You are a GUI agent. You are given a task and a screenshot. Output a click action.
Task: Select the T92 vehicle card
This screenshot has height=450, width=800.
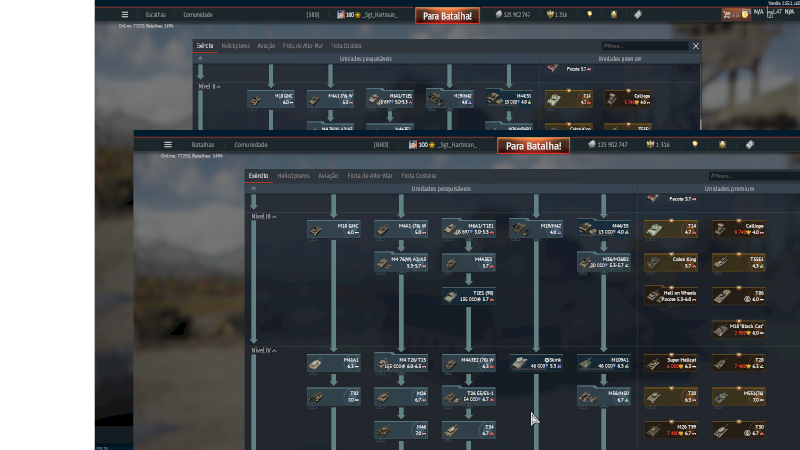click(334, 397)
